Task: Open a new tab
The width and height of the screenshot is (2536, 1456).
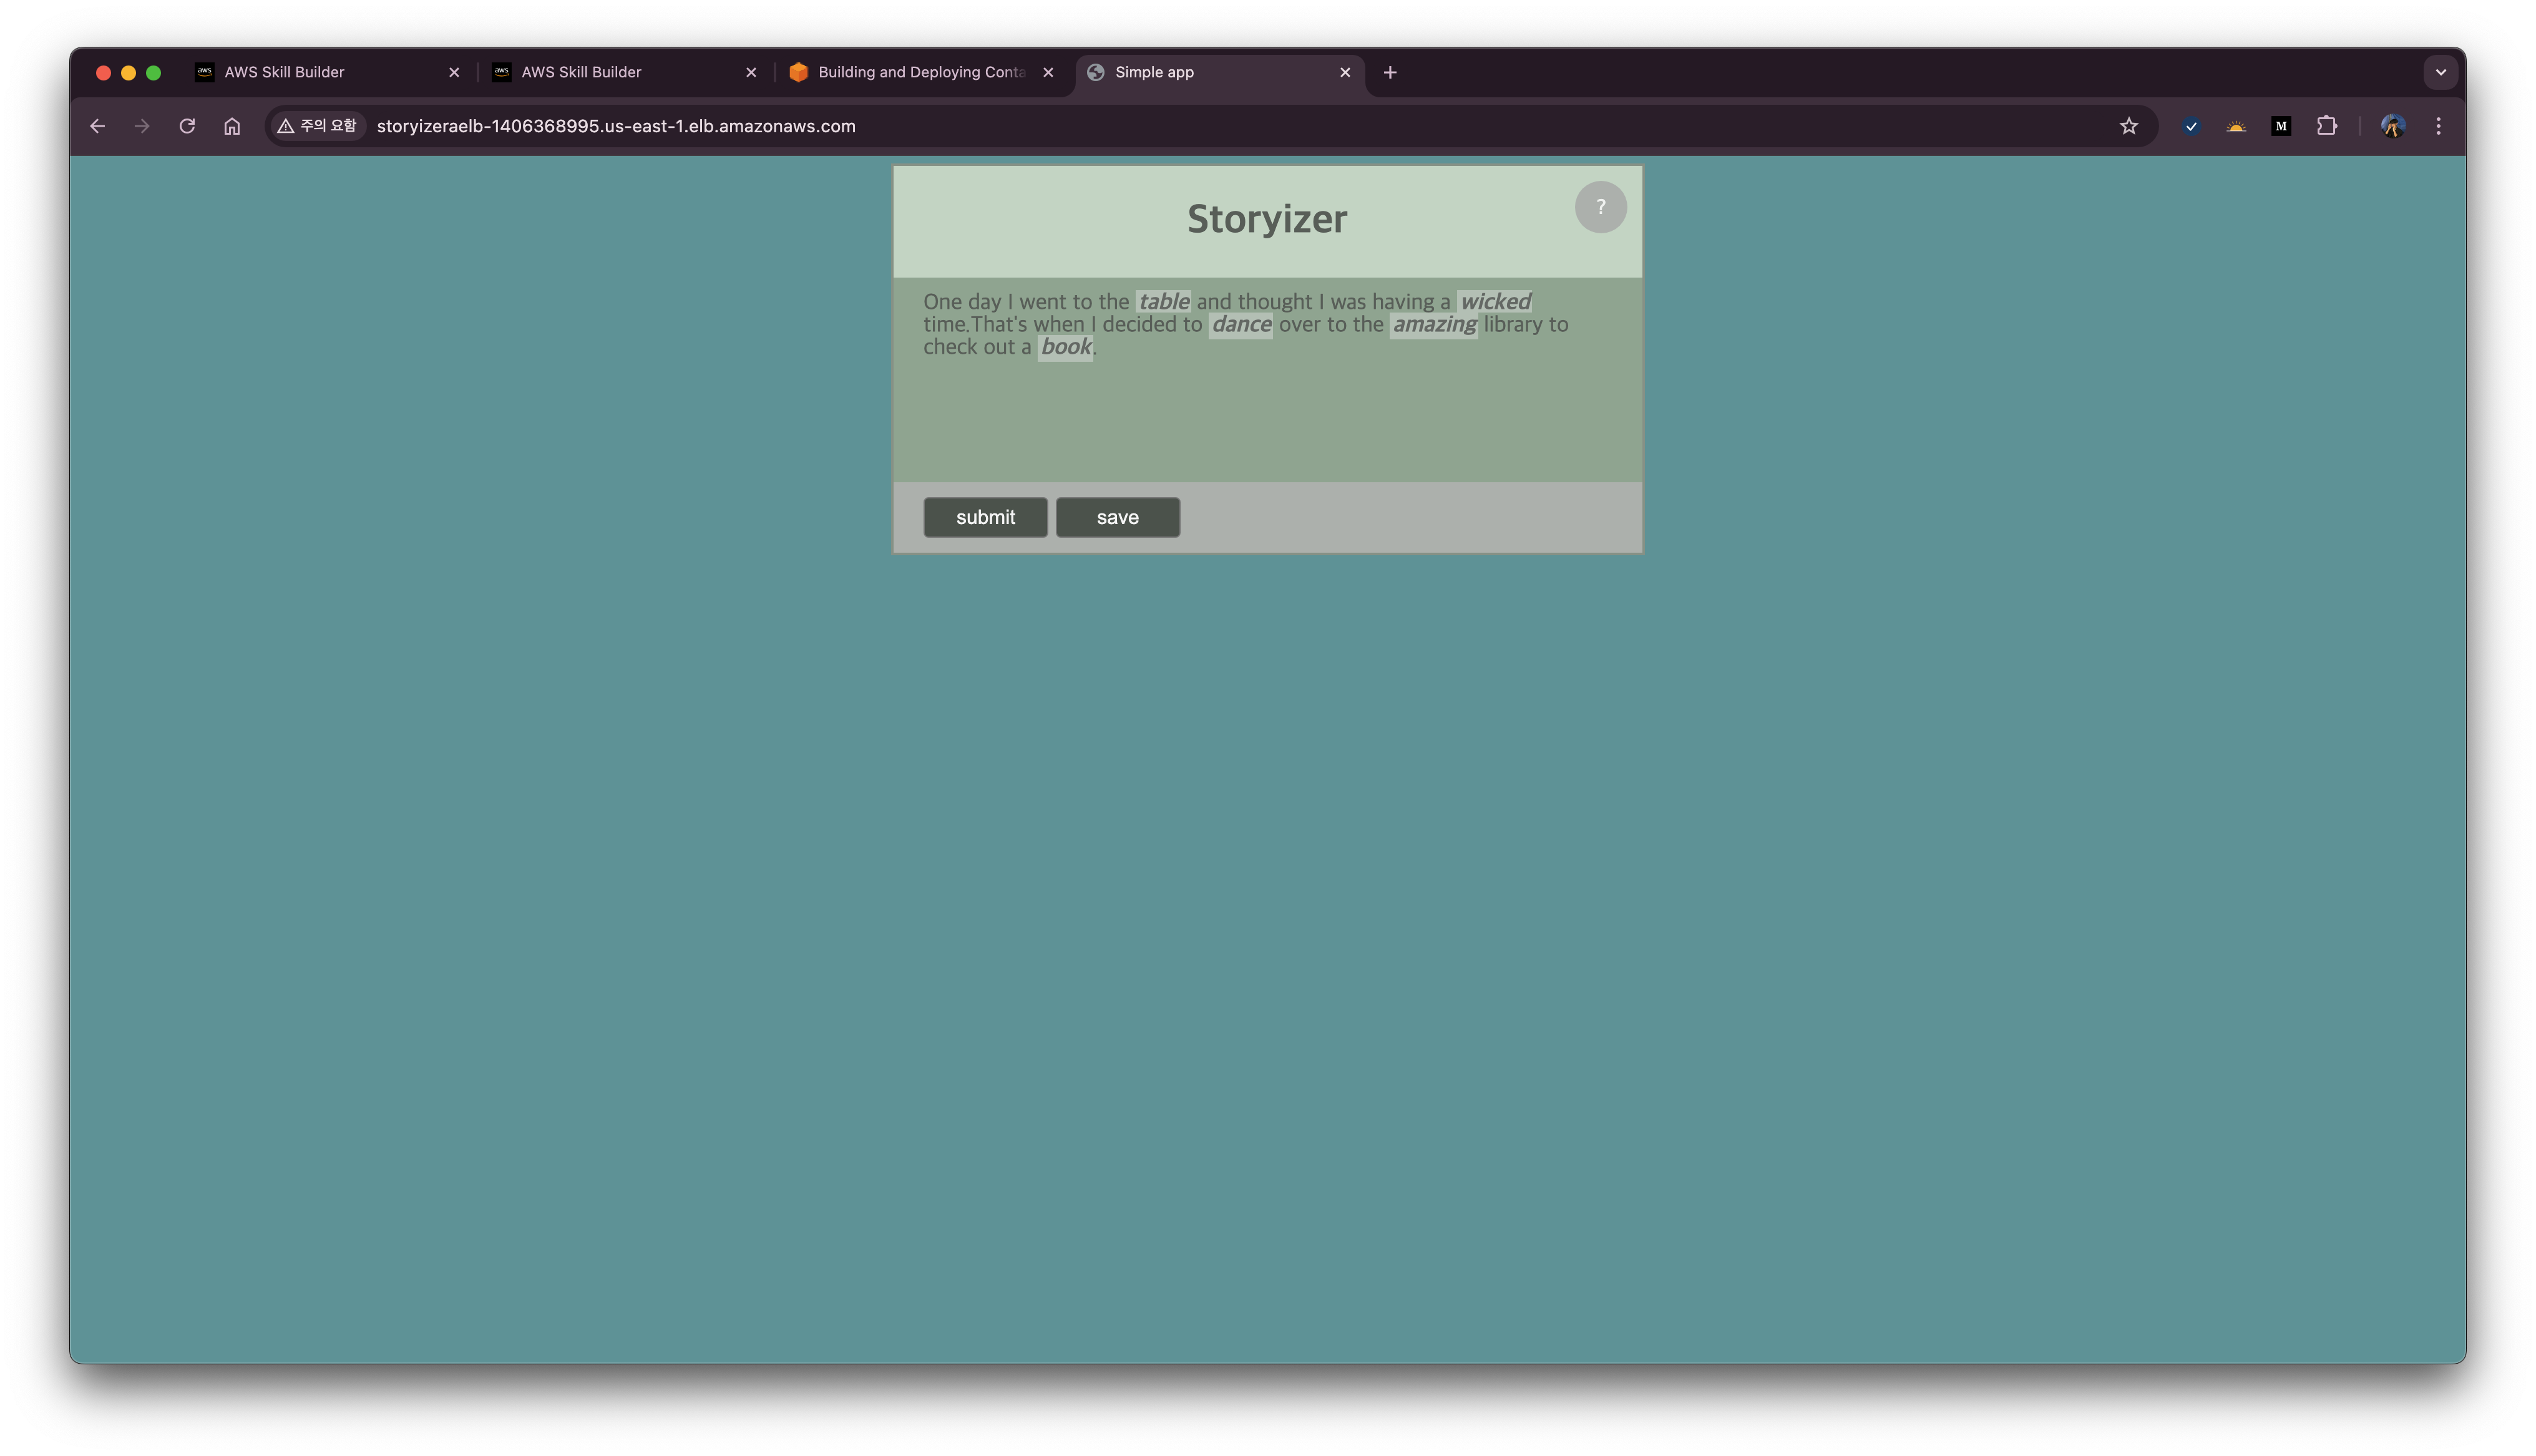Action: click(x=1390, y=72)
